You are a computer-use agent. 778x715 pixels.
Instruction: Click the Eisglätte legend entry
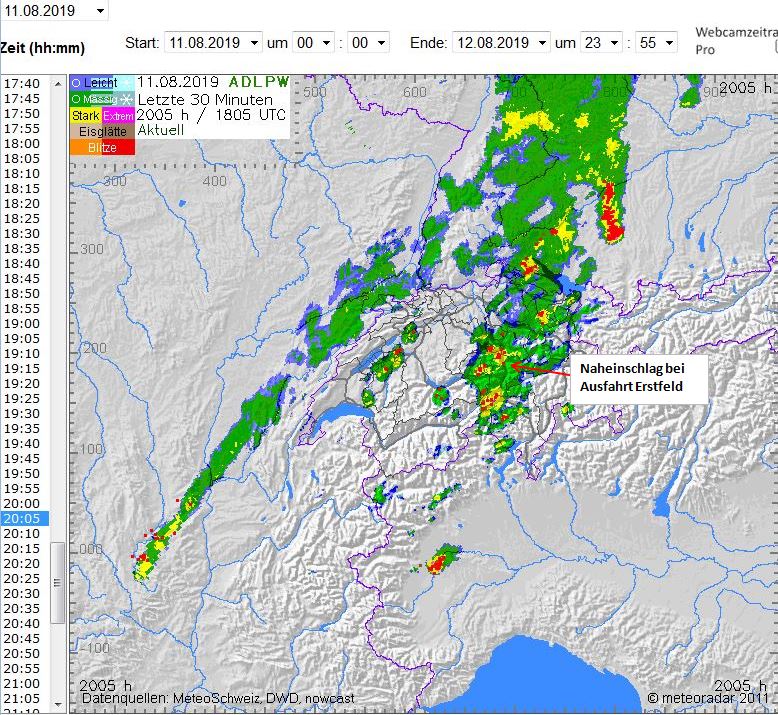click(101, 132)
